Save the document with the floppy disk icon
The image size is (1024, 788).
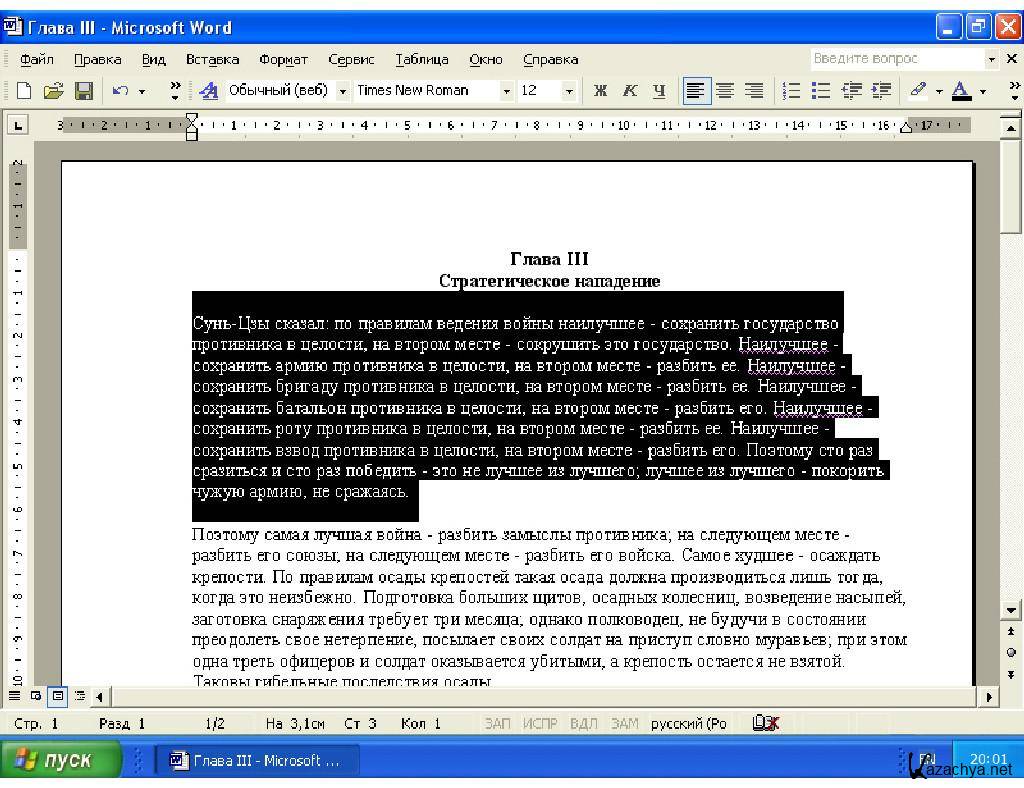point(84,91)
